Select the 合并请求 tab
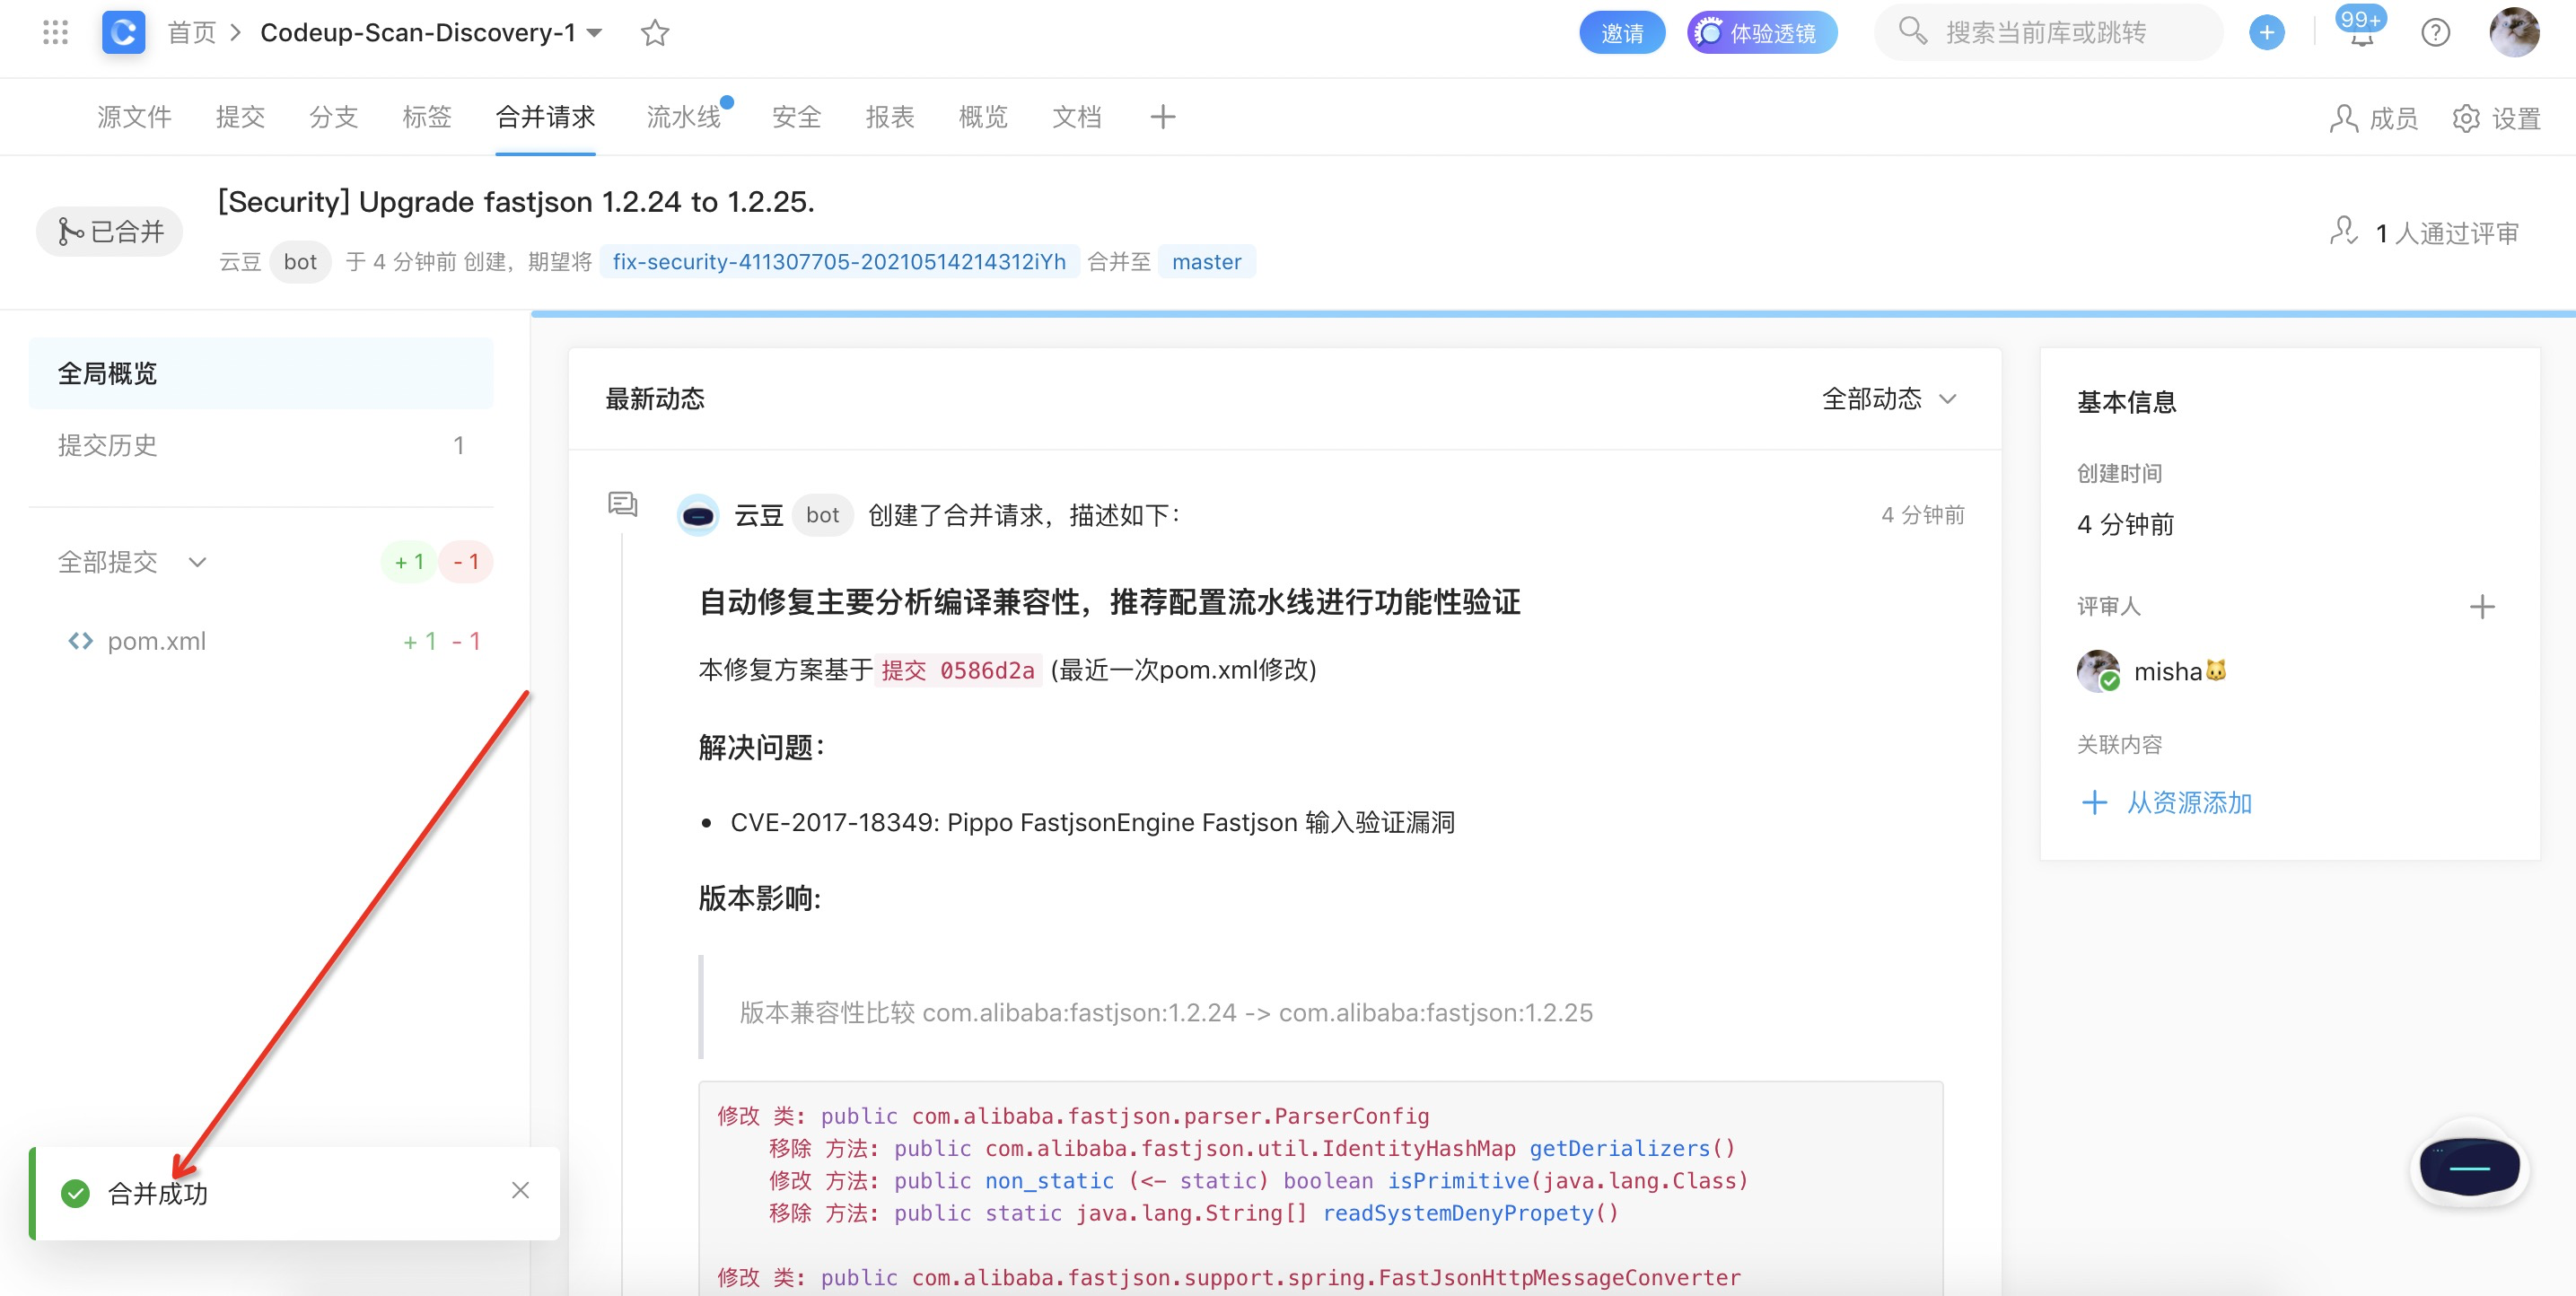2576x1296 pixels. coord(545,117)
